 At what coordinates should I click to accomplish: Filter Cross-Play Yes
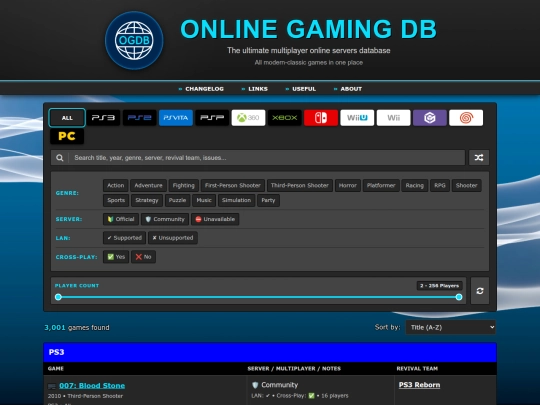click(116, 257)
